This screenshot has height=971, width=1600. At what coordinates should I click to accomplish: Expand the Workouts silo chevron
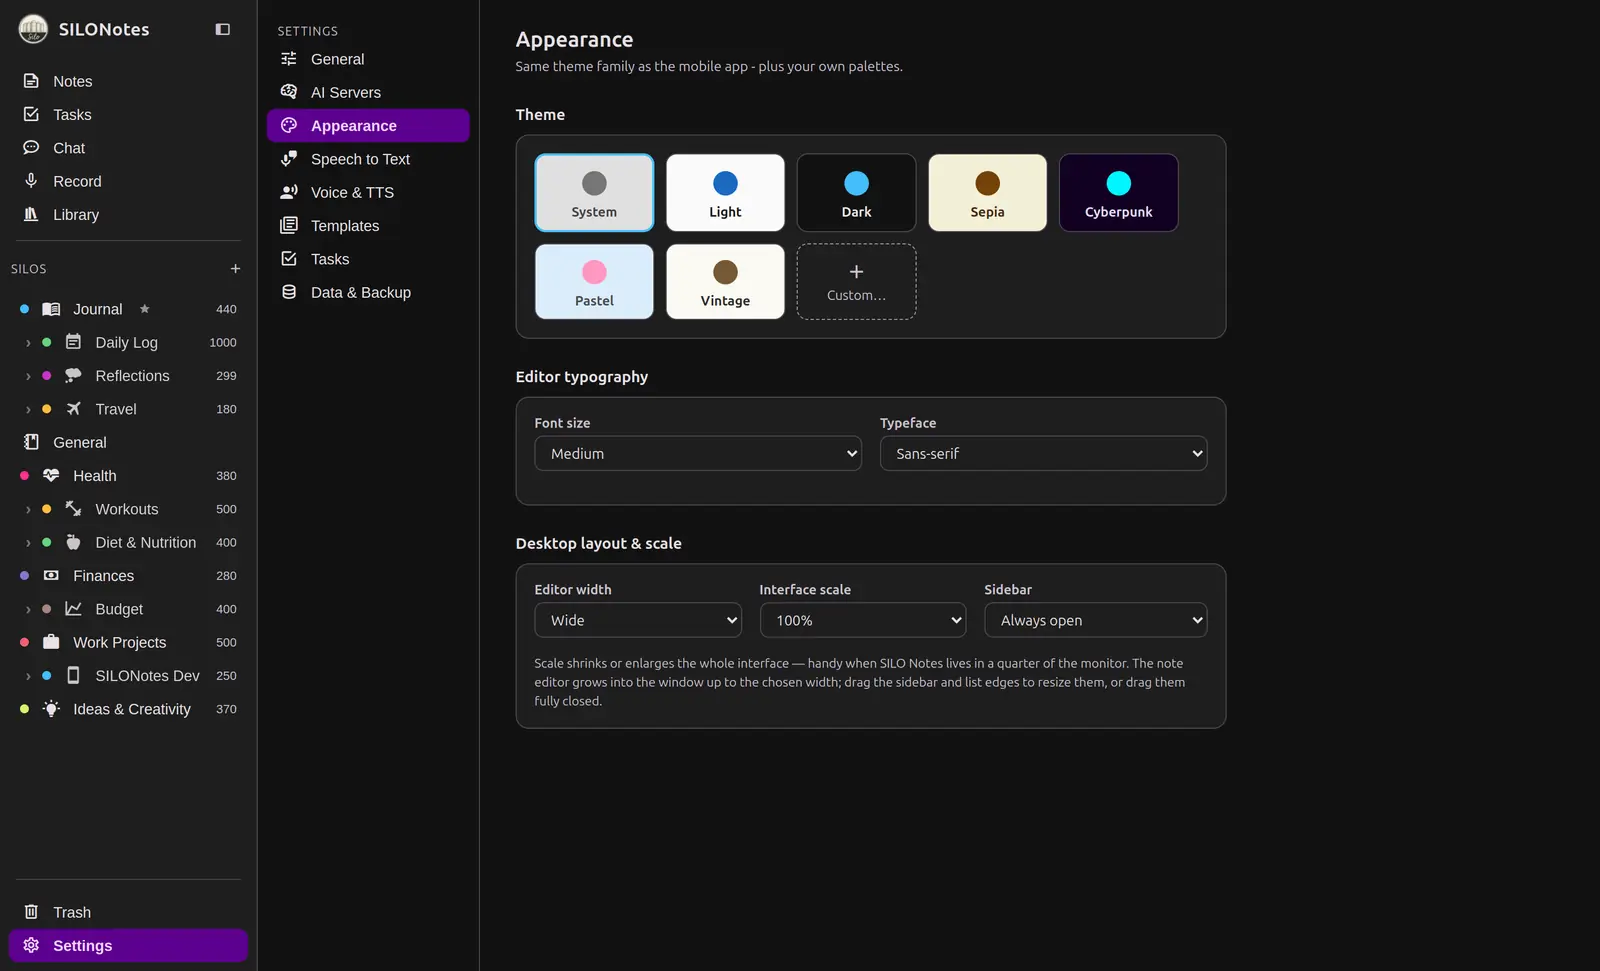point(28,510)
